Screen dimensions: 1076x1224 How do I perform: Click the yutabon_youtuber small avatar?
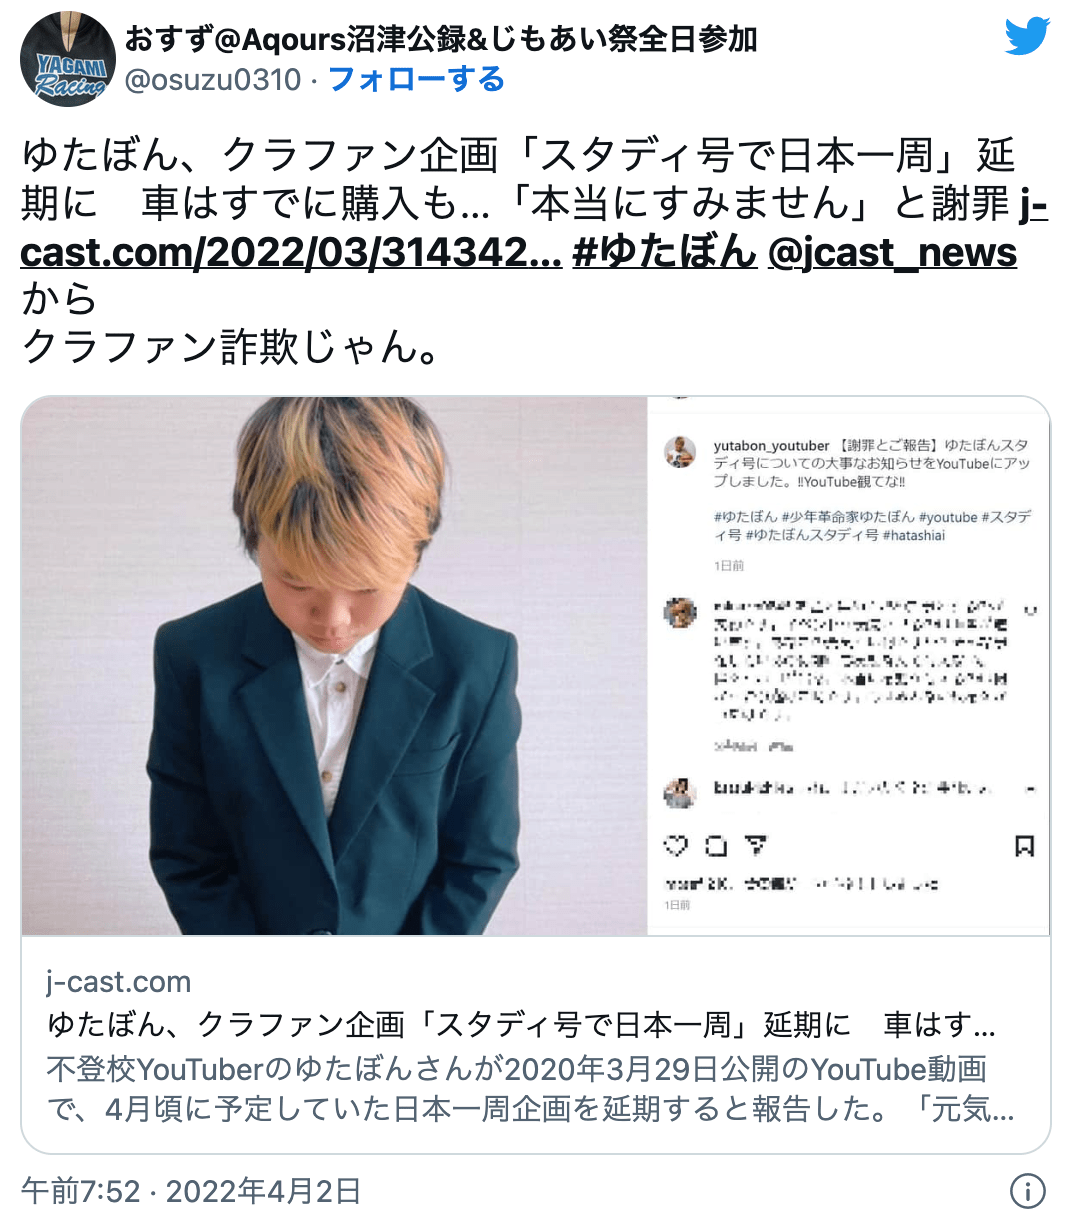pyautogui.click(x=680, y=452)
